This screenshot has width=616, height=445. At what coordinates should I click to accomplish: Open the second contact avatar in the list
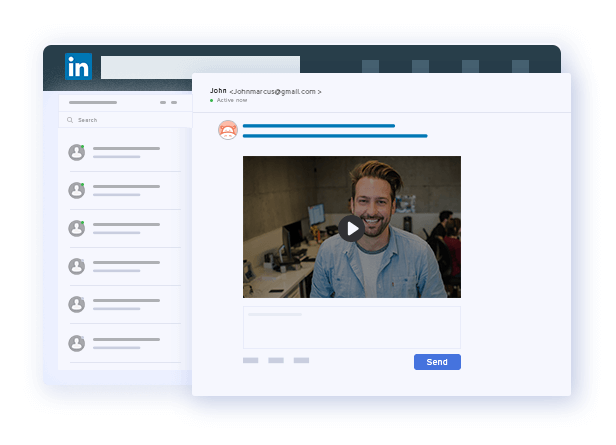pos(76,190)
